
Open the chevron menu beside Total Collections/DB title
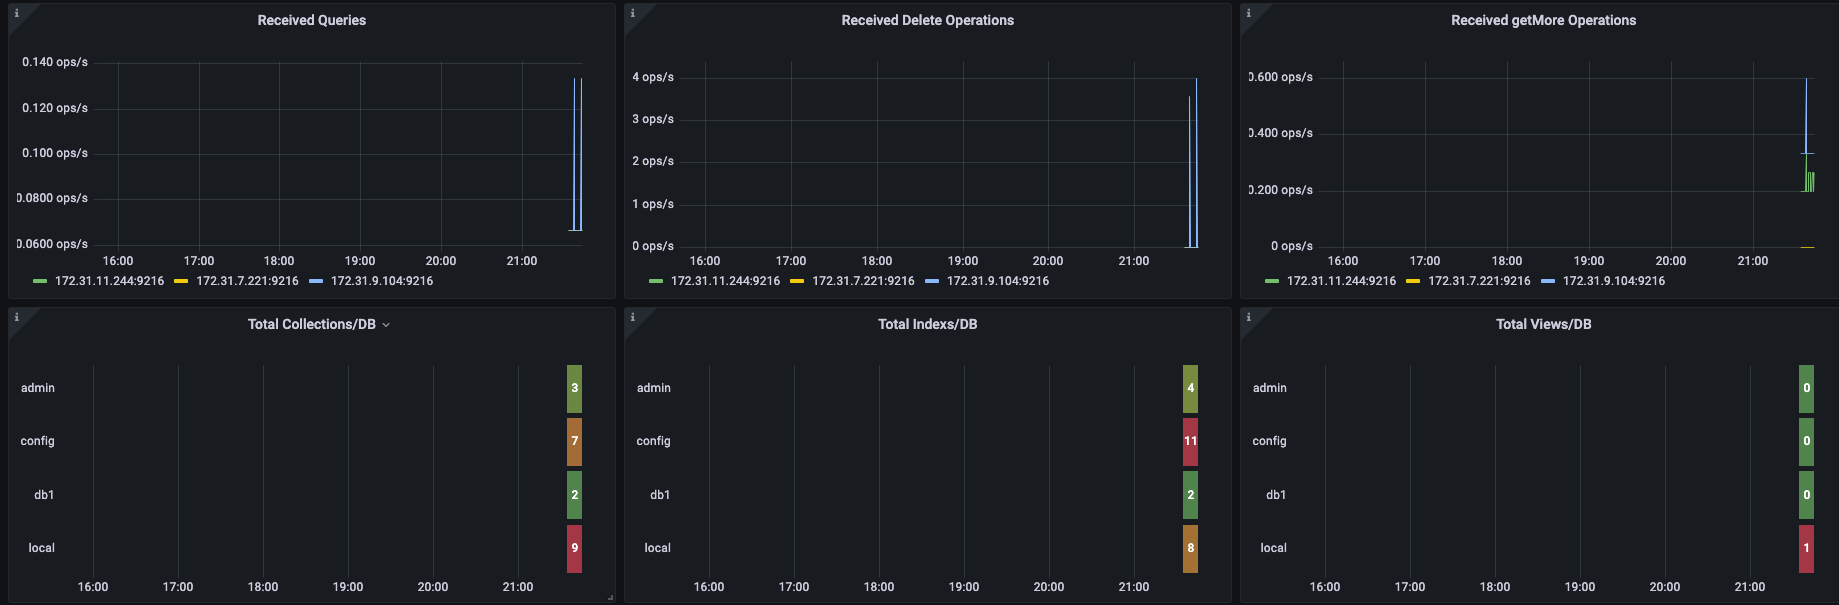click(x=386, y=325)
